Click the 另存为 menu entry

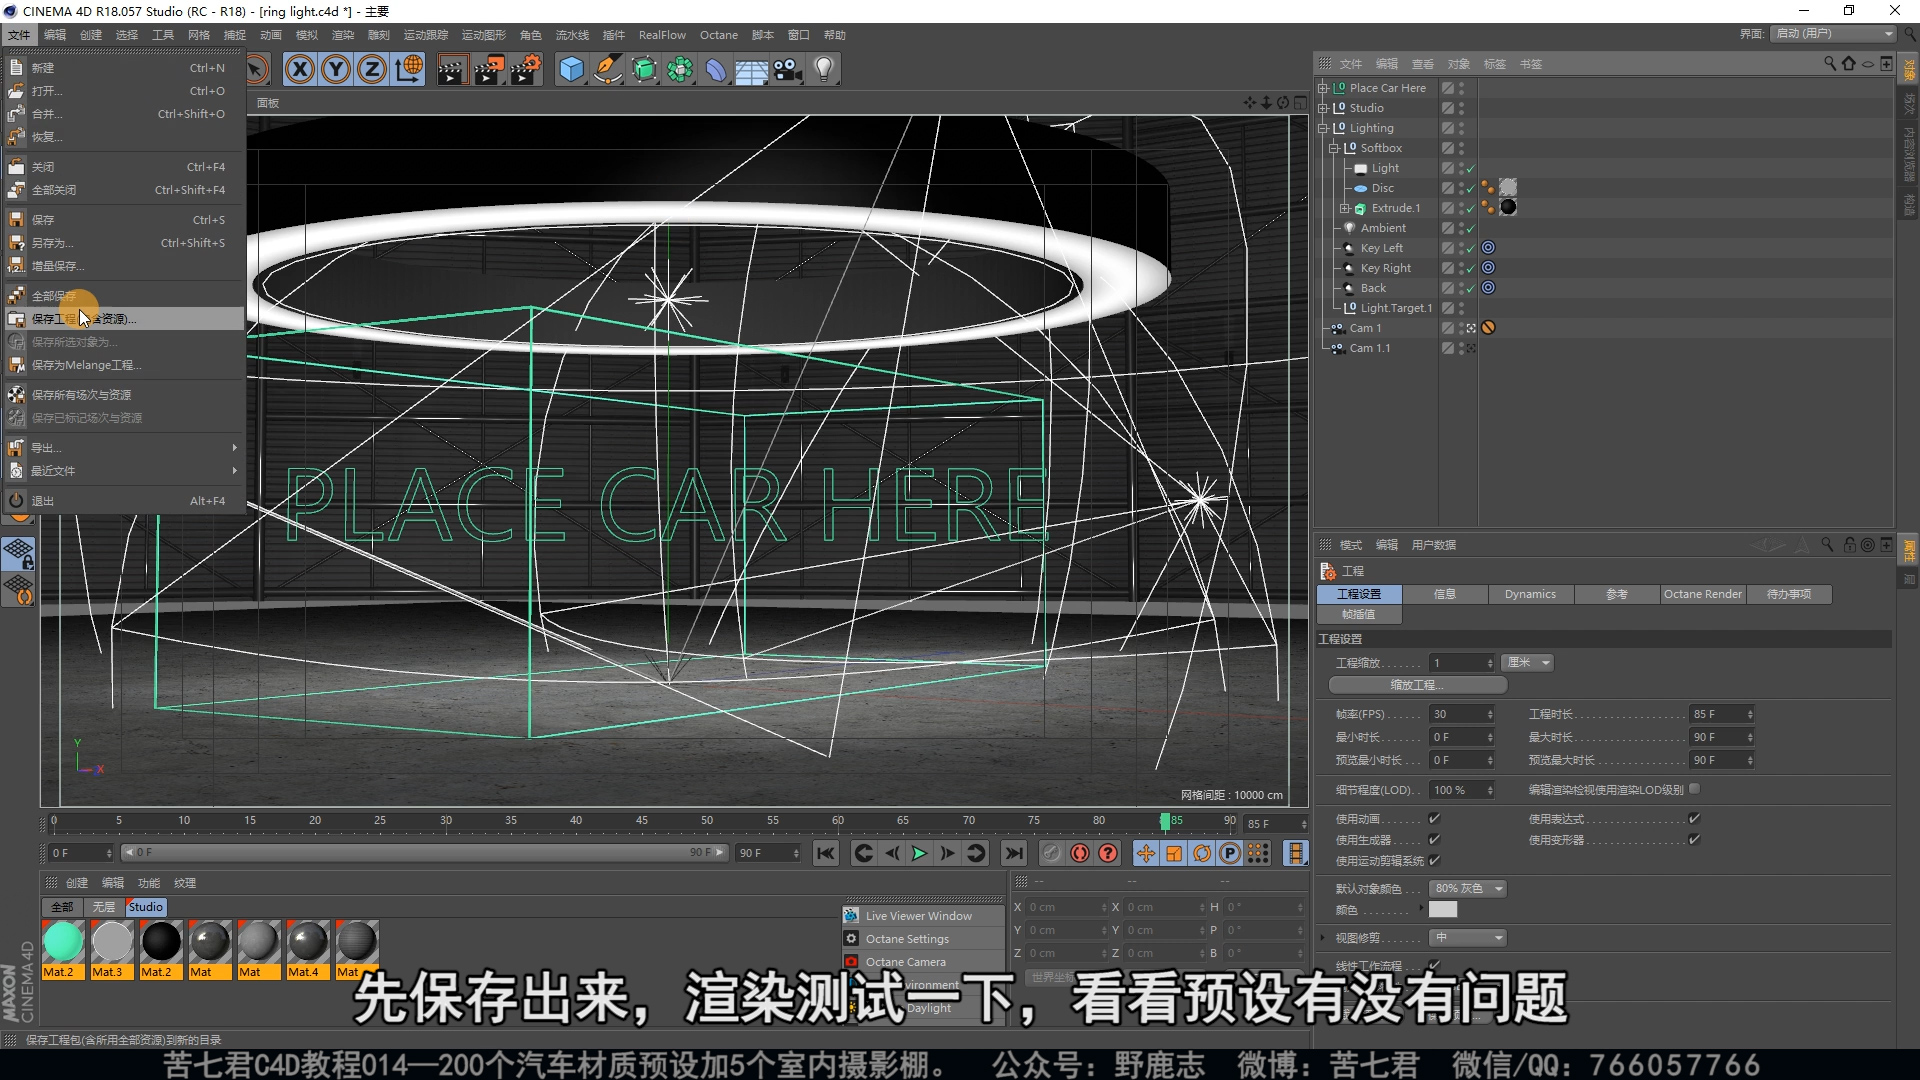pyautogui.click(x=52, y=243)
